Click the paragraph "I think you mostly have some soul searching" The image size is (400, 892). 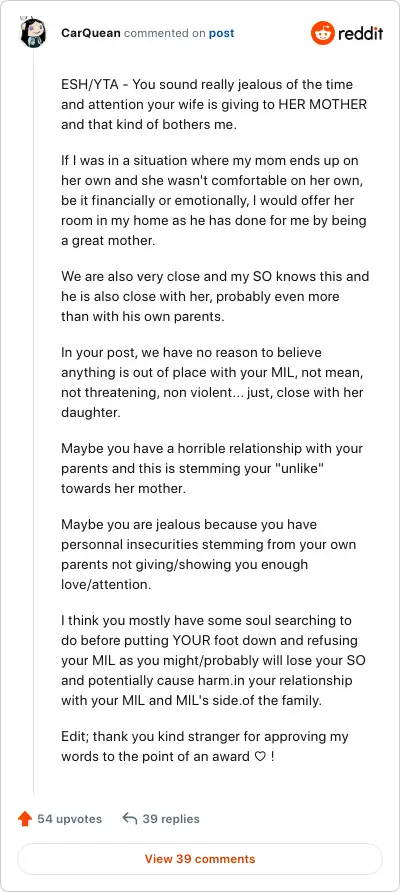(x=215, y=660)
